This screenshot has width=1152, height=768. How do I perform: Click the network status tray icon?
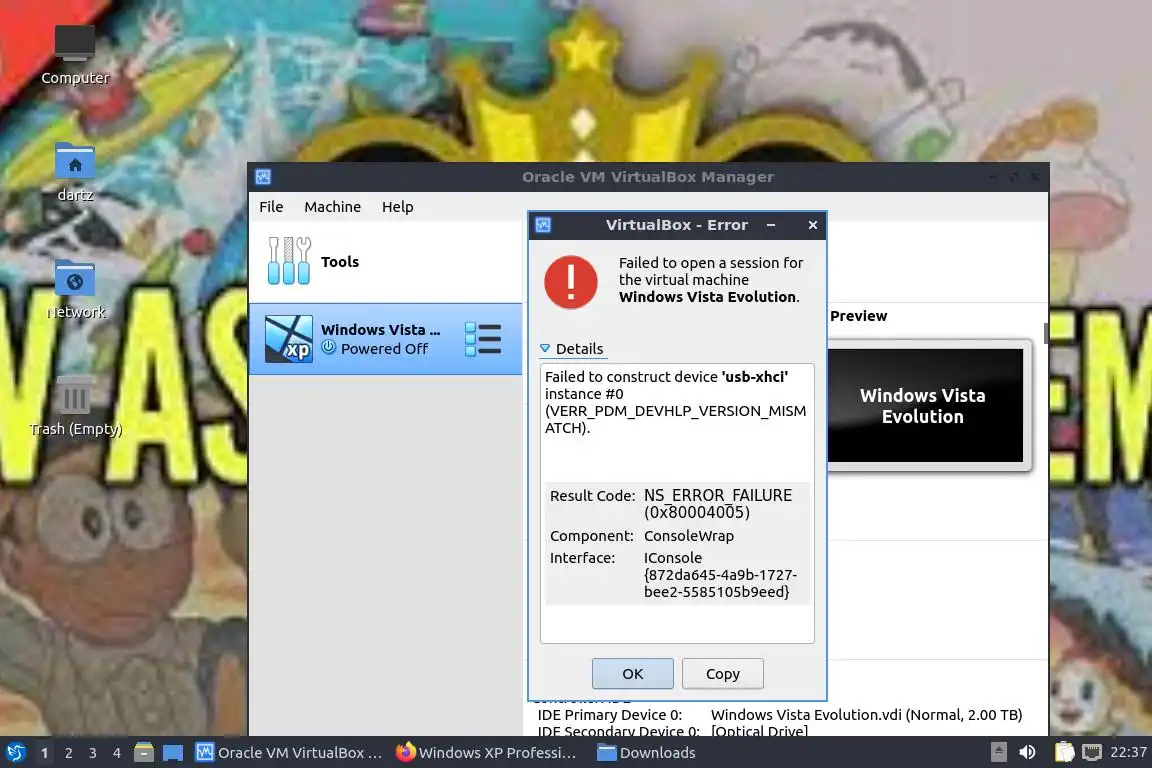1092,752
